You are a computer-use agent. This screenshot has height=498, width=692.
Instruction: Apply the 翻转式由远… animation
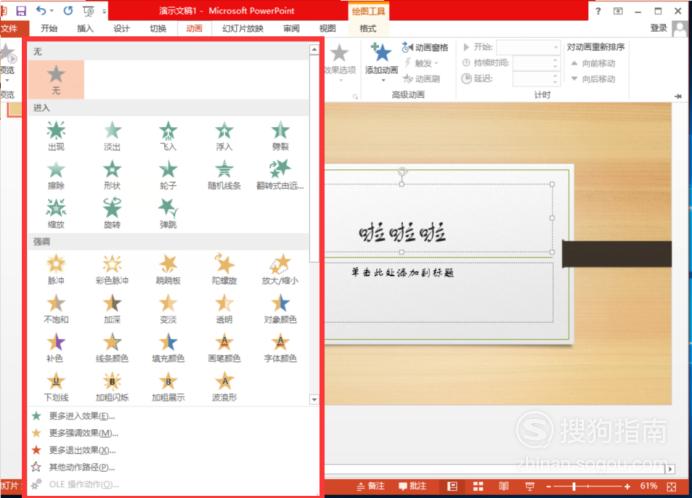click(280, 175)
